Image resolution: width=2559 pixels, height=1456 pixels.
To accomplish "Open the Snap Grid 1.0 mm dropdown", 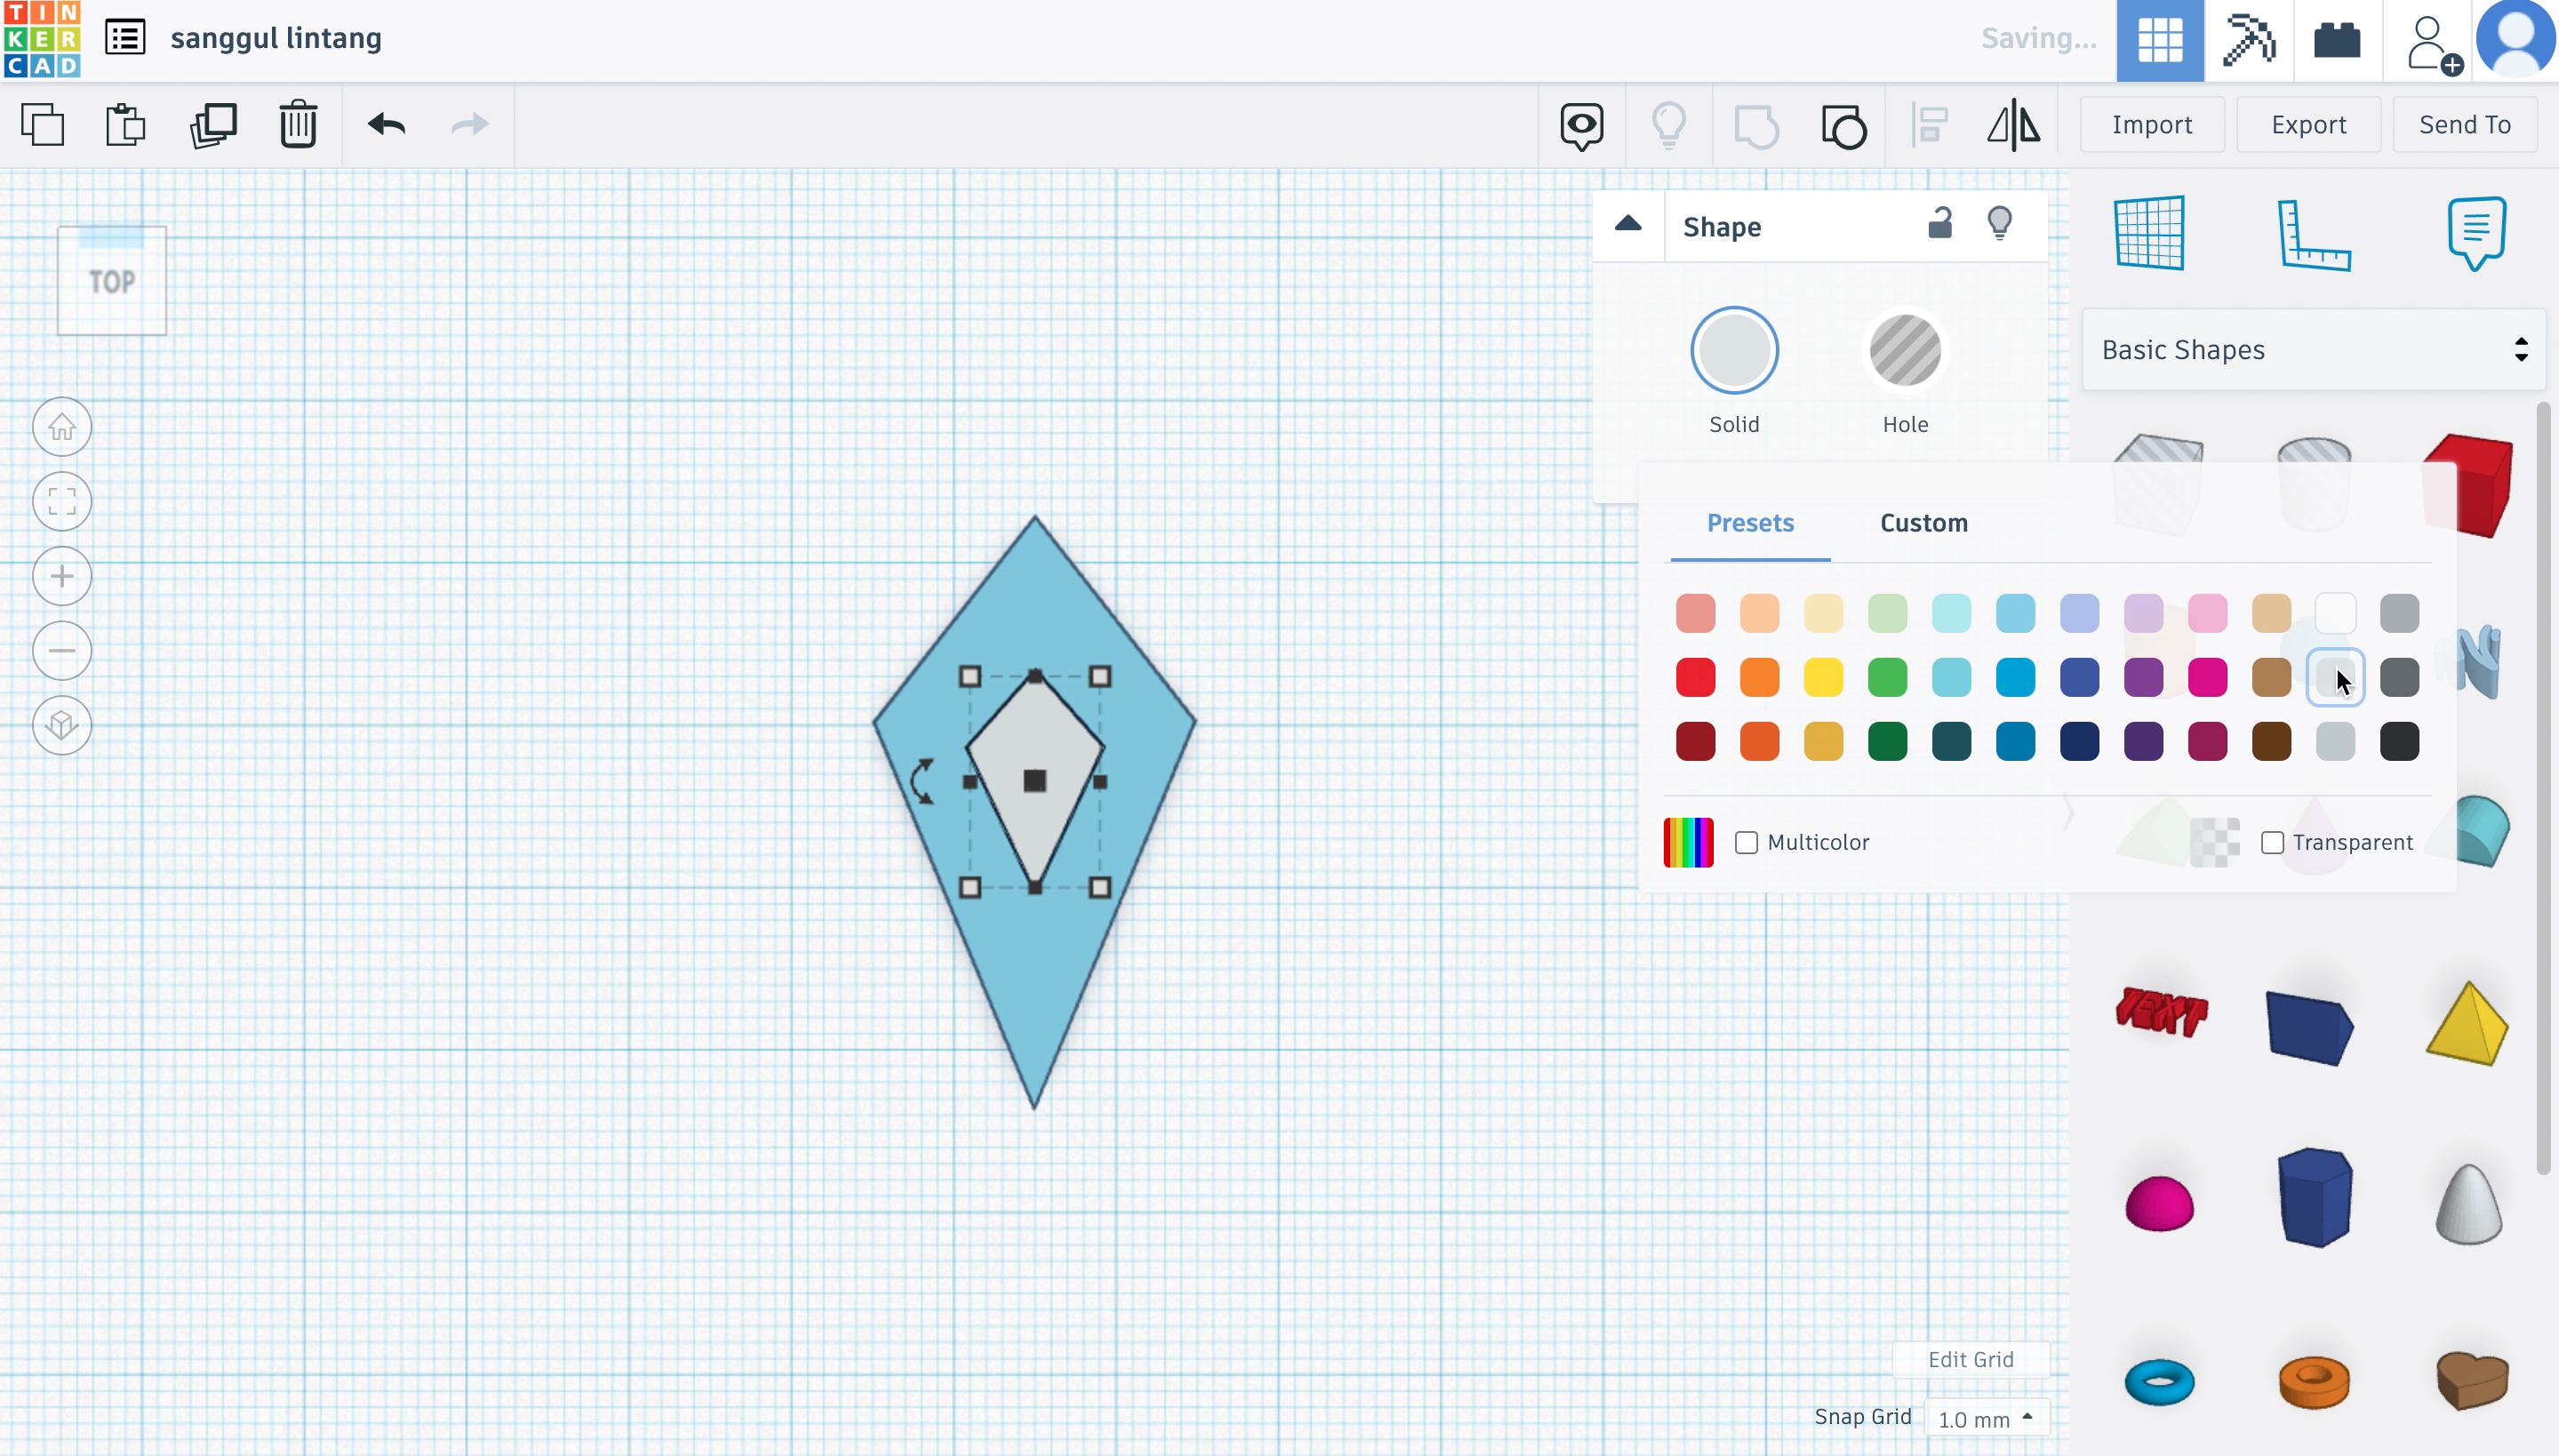I will pos(1985,1418).
